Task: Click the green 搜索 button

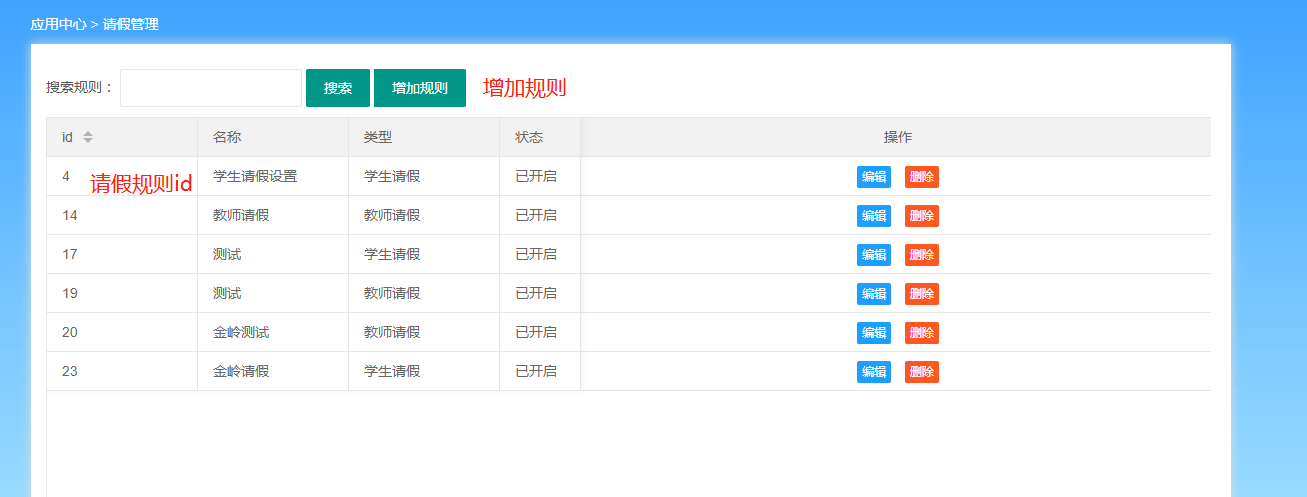Action: tap(338, 88)
